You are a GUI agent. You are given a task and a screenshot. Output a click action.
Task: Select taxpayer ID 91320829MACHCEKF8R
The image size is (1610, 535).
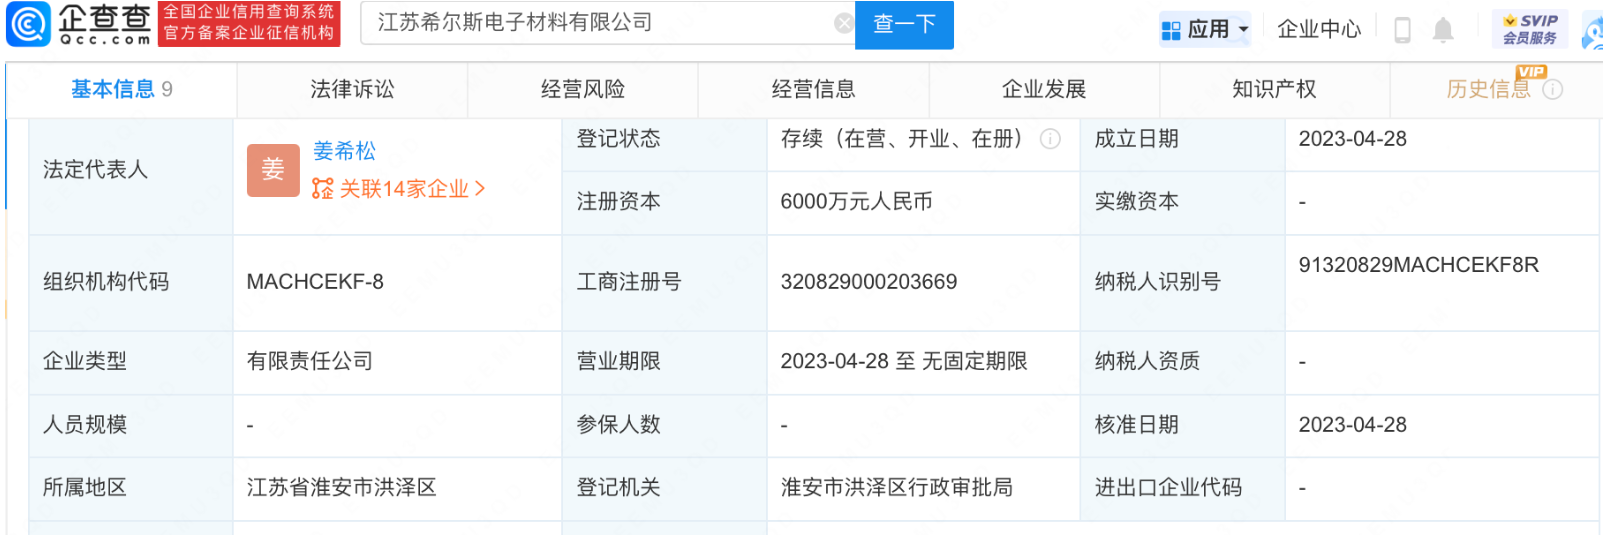pyautogui.click(x=1418, y=265)
